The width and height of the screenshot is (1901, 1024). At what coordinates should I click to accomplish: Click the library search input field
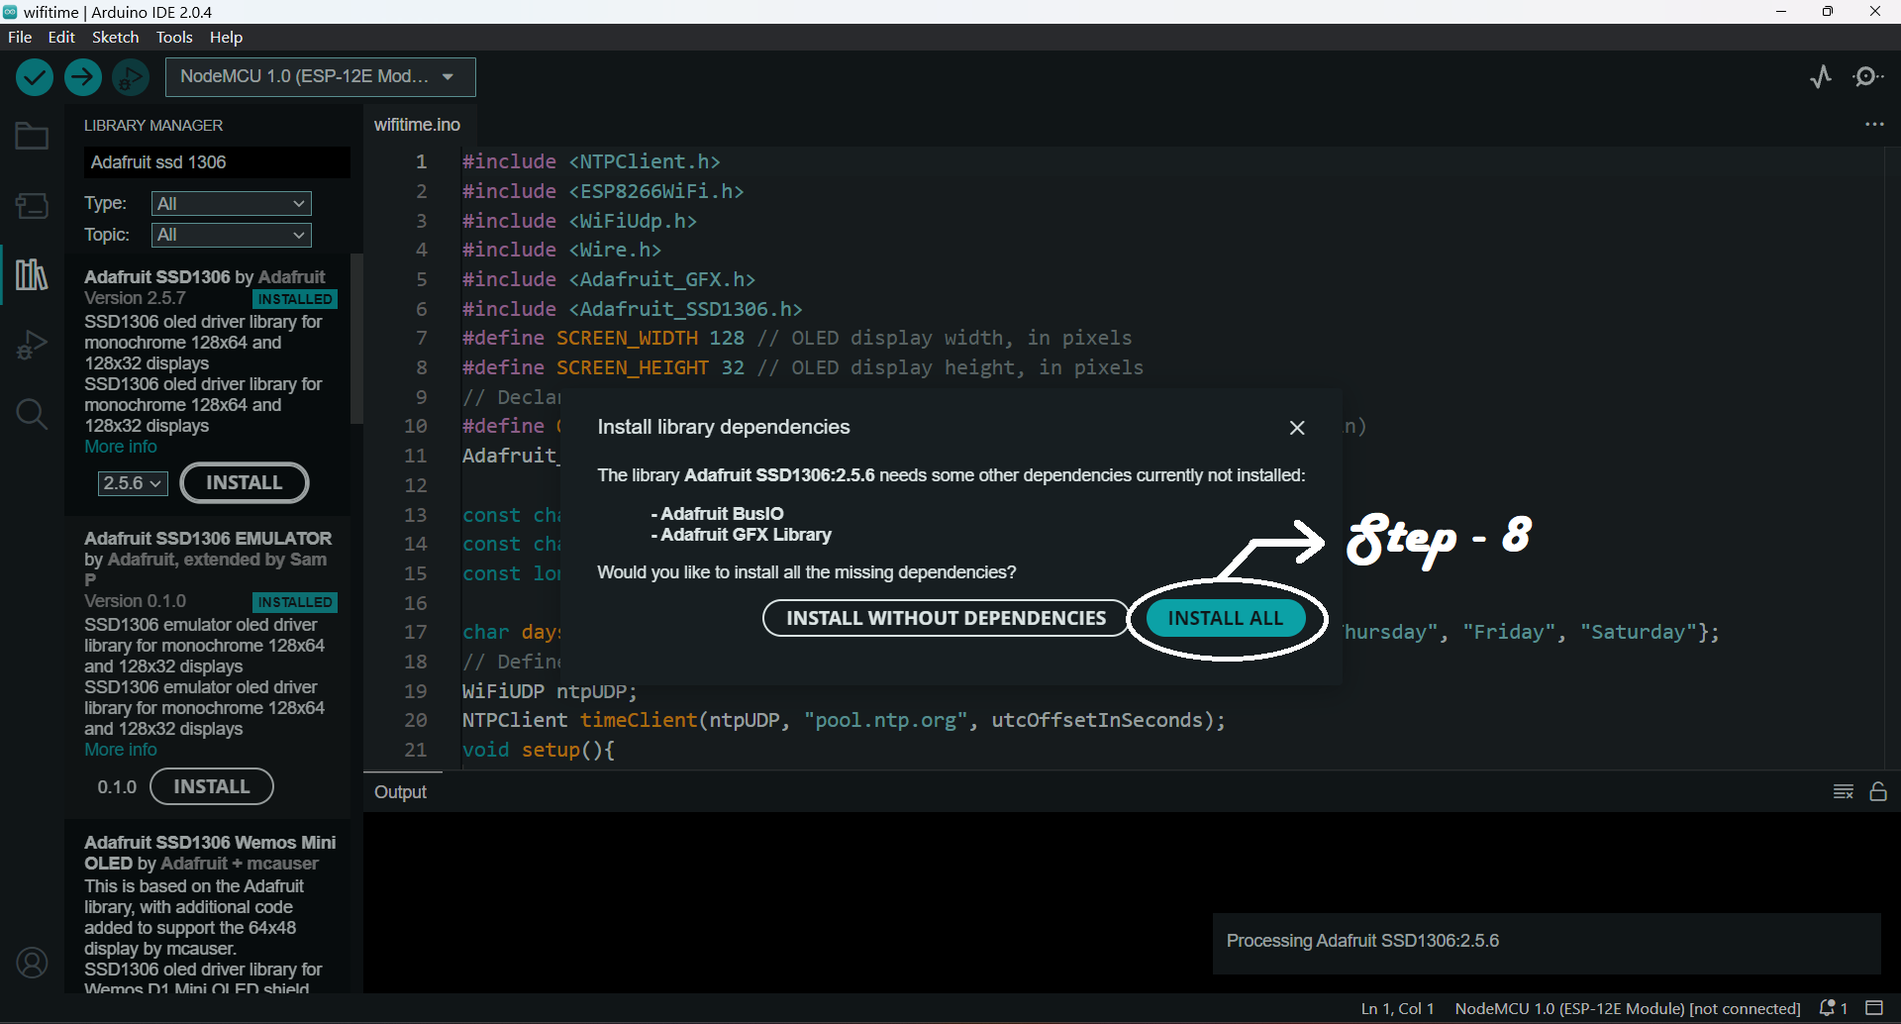(x=217, y=162)
